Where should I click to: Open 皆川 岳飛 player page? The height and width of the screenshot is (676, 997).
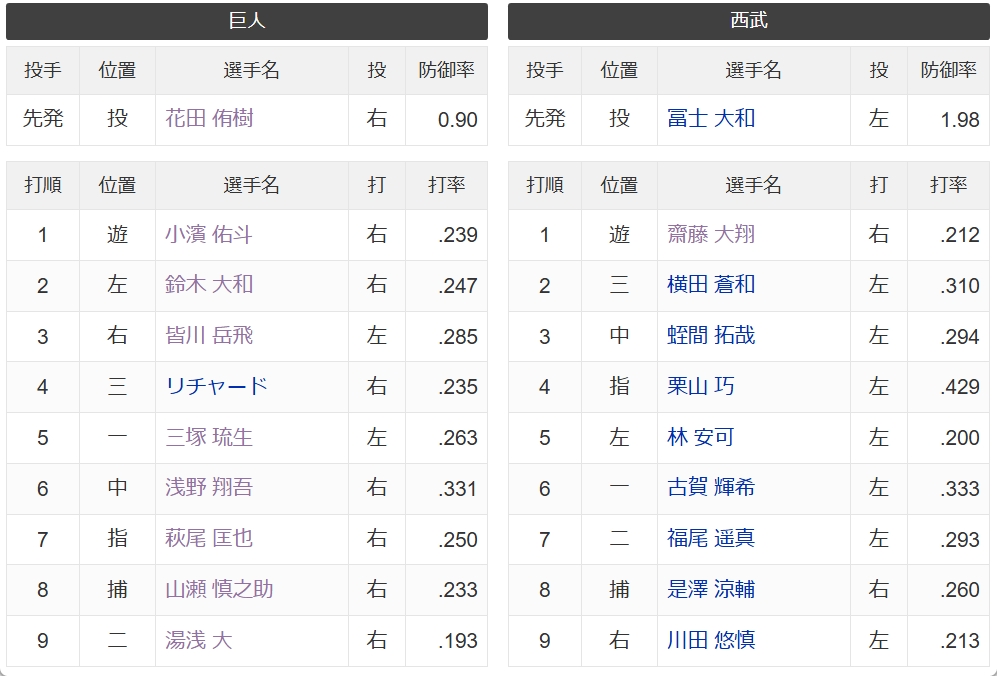point(209,336)
